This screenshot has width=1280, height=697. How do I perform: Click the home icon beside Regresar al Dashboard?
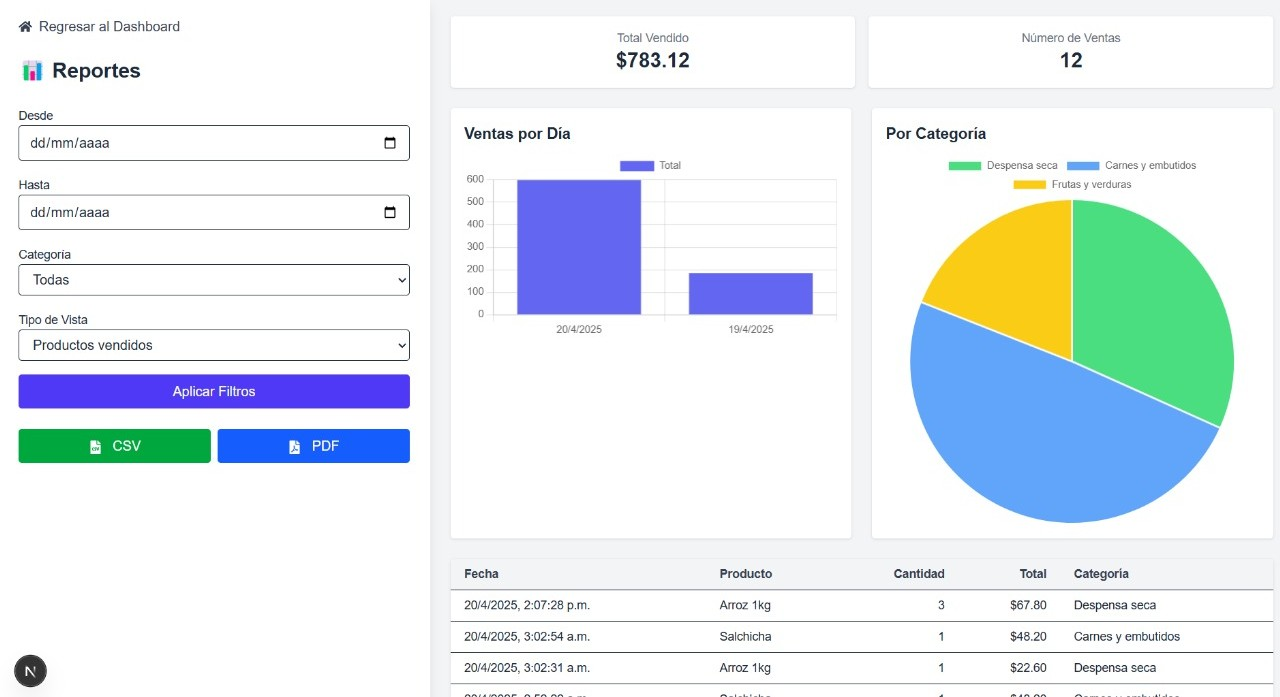pyautogui.click(x=24, y=26)
